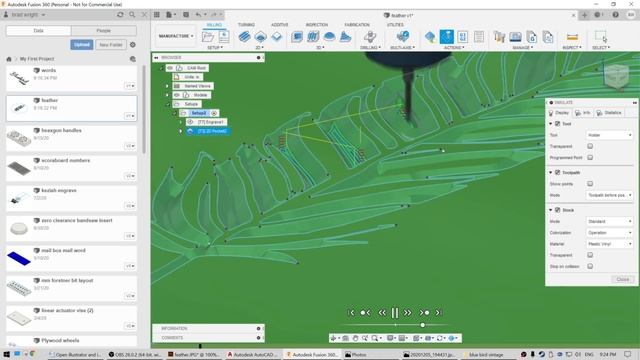Click My First Project breadcrumb
640x360 pixels.
coord(37,59)
